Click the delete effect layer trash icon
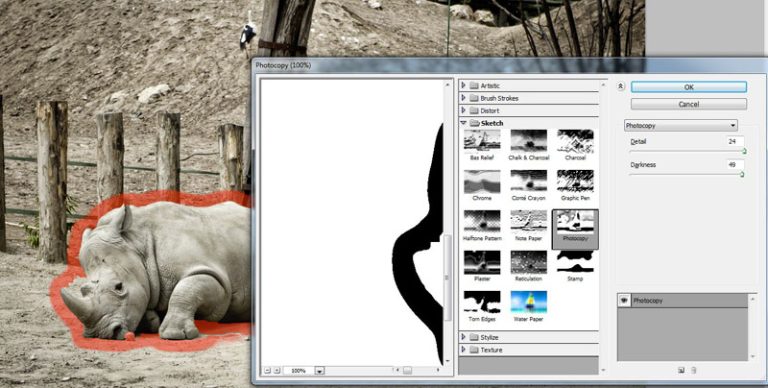 click(694, 370)
